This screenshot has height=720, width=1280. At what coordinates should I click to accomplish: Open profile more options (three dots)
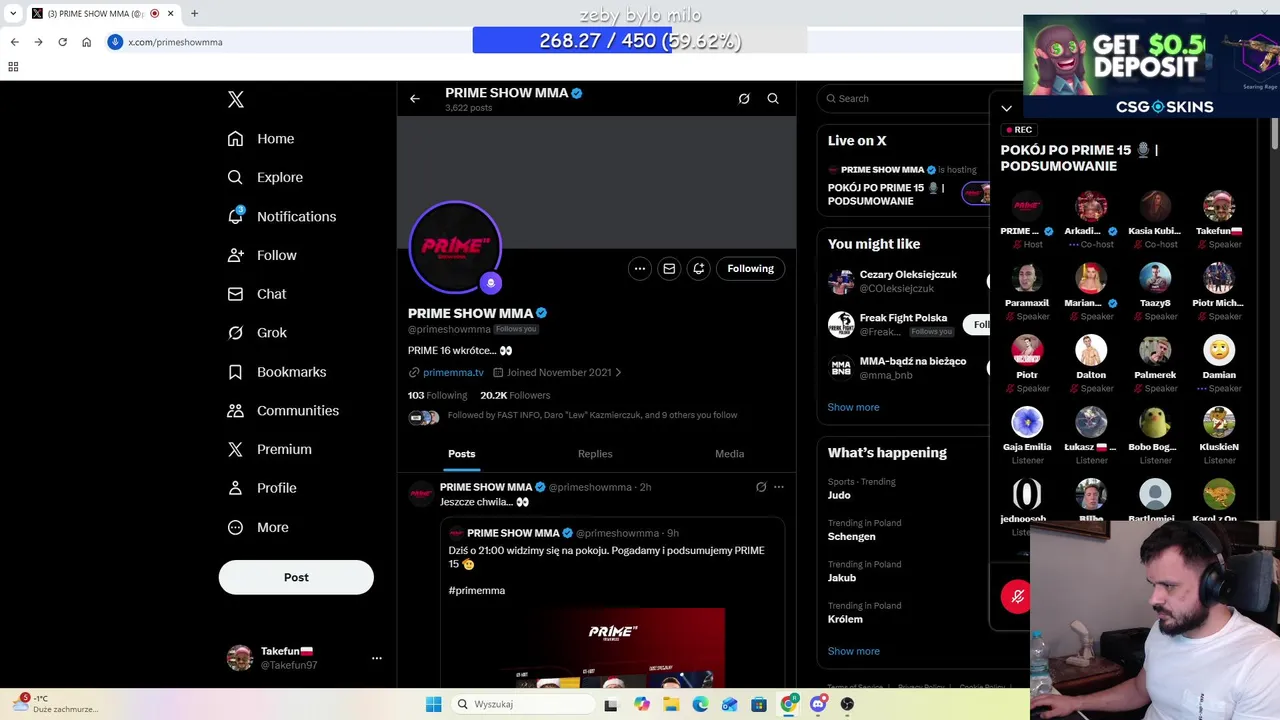[x=640, y=268]
